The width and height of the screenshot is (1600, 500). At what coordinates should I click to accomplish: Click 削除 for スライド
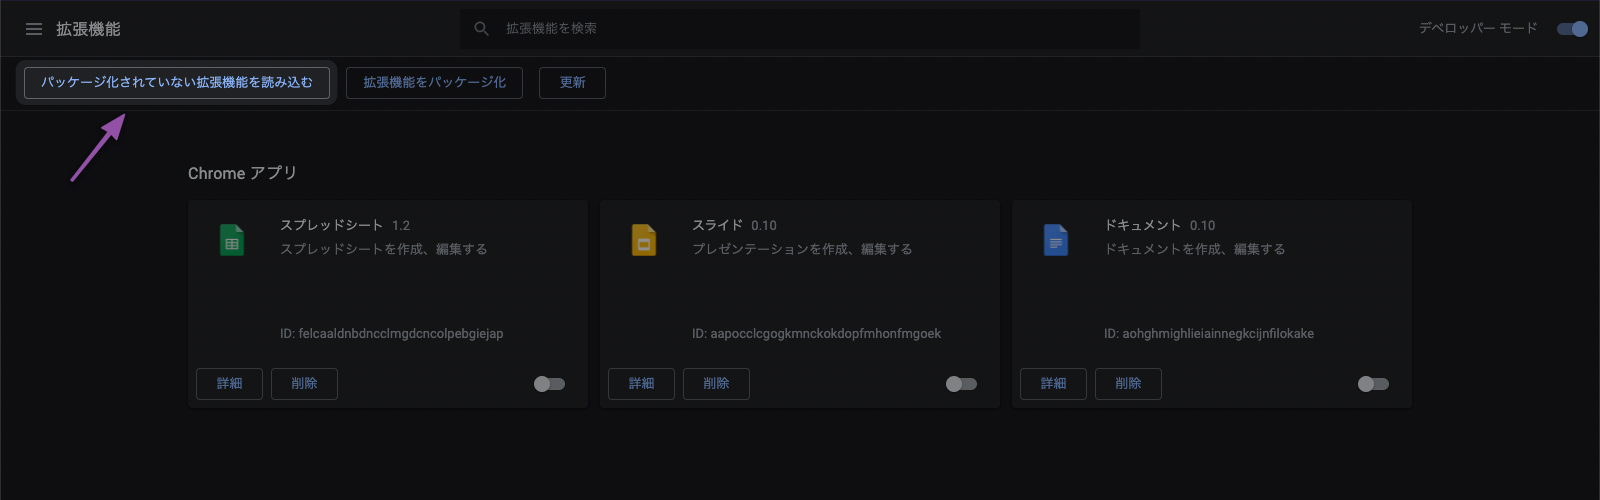pyautogui.click(x=716, y=384)
